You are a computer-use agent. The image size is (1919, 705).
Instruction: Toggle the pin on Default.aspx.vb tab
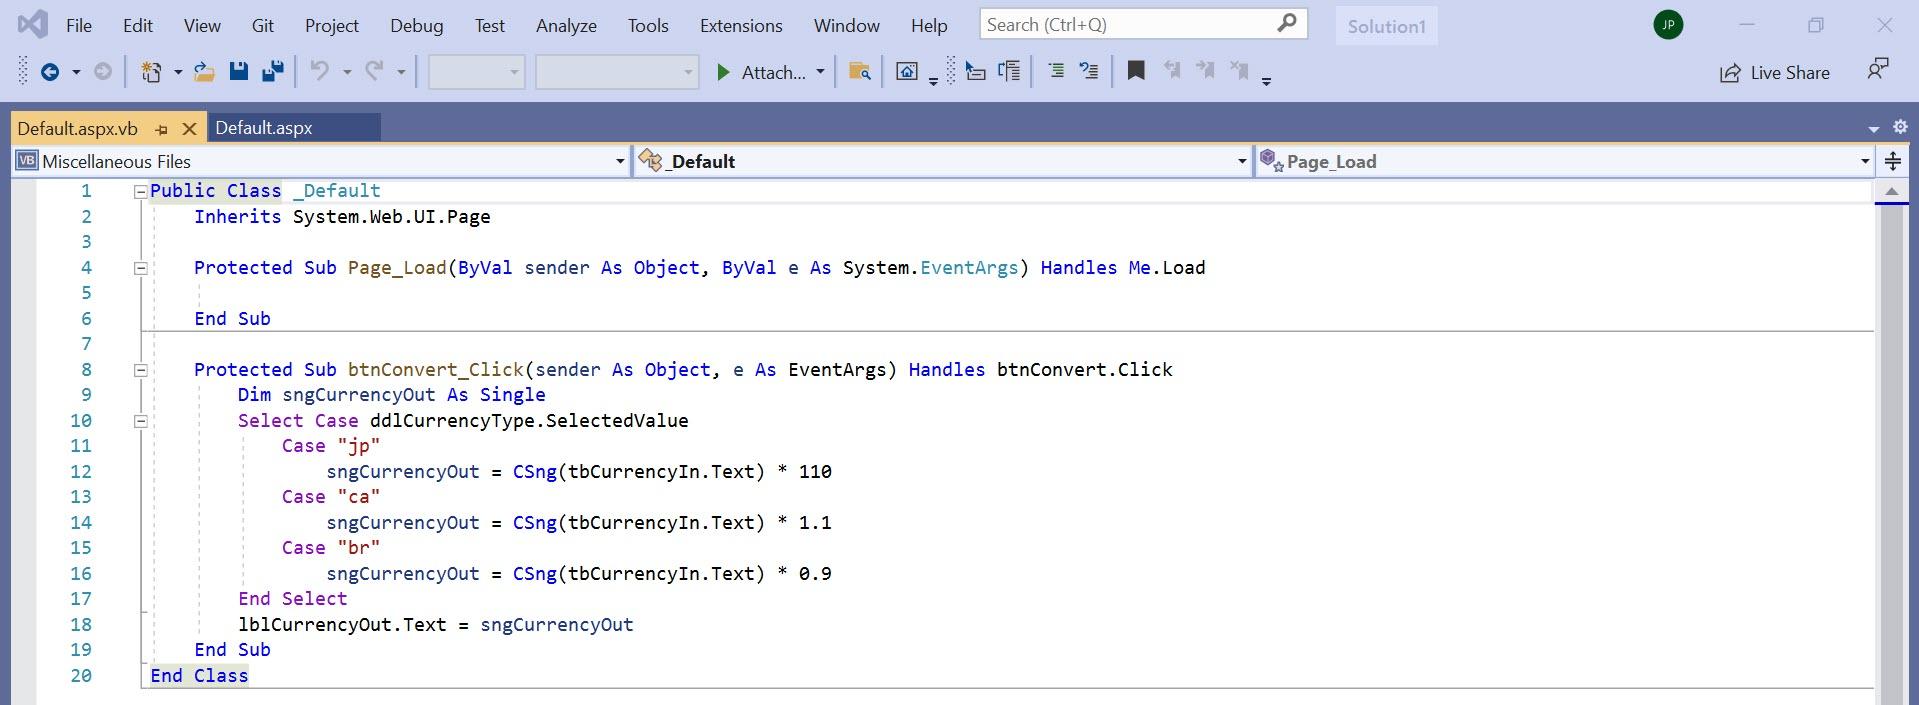[x=162, y=129]
